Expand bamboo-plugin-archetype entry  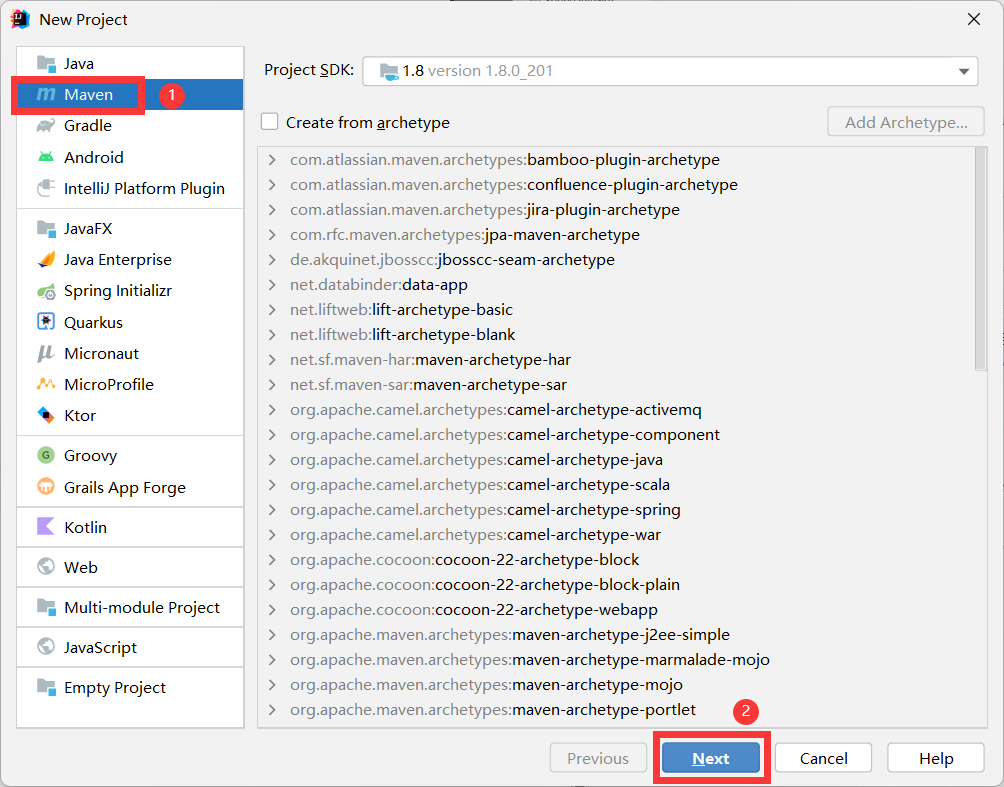272,159
